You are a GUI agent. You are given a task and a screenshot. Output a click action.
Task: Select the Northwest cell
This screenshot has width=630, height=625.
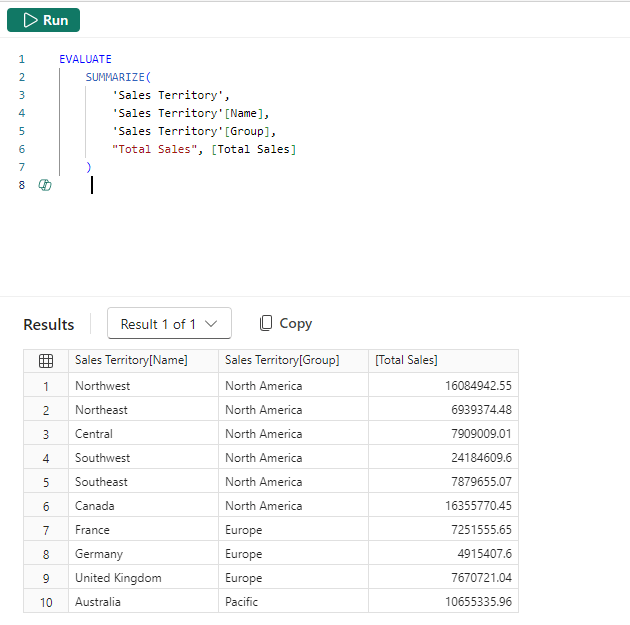coord(103,386)
